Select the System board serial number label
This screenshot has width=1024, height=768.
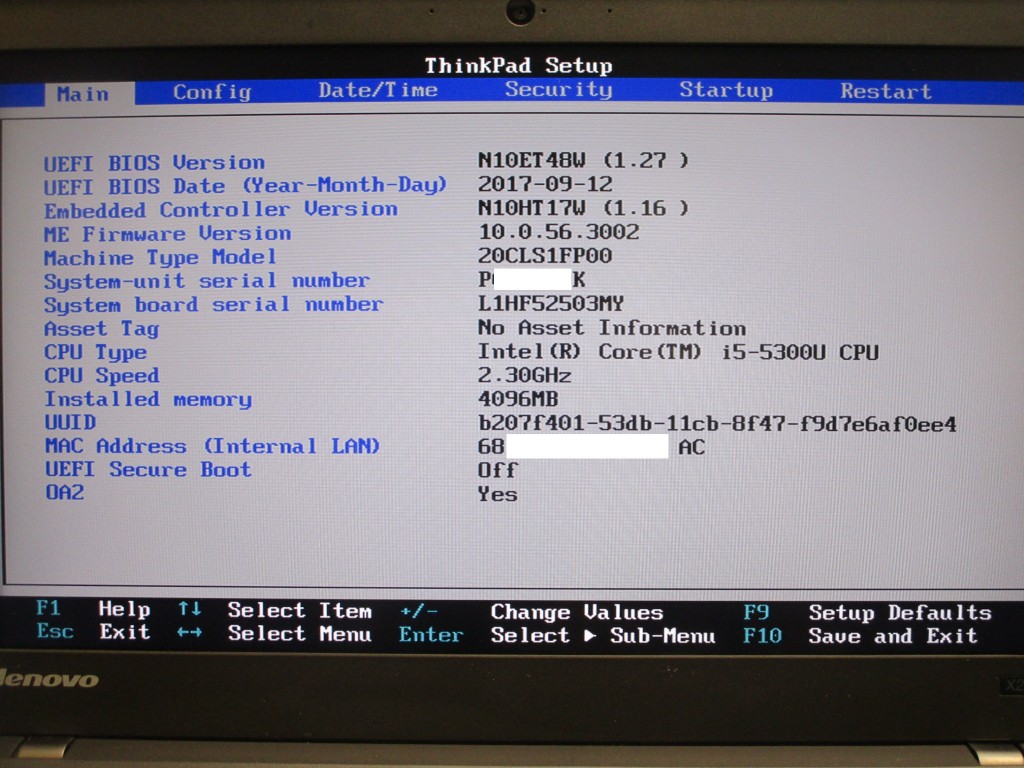(213, 305)
